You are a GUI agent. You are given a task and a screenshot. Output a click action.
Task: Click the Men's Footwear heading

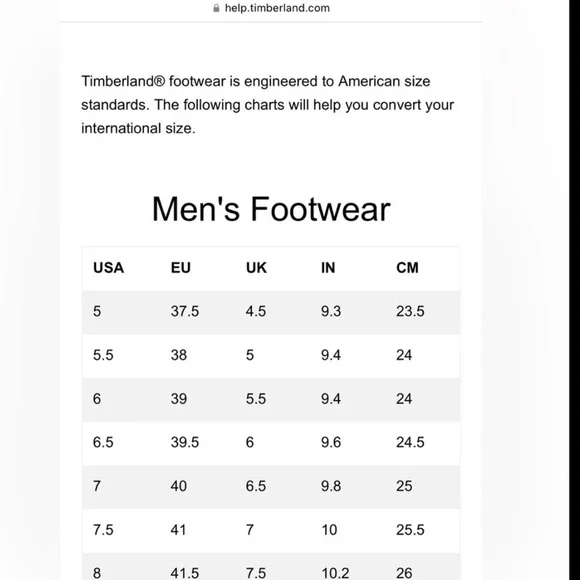[271, 209]
